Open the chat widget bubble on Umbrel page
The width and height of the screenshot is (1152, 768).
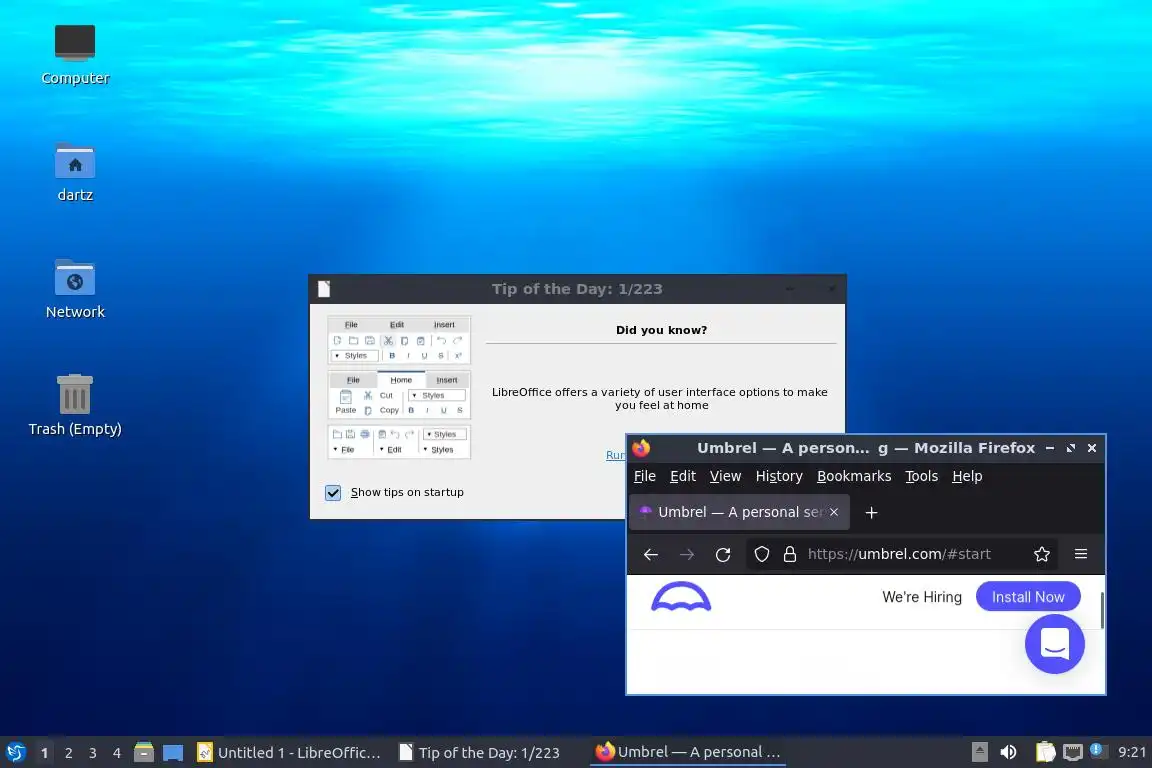(x=1055, y=644)
